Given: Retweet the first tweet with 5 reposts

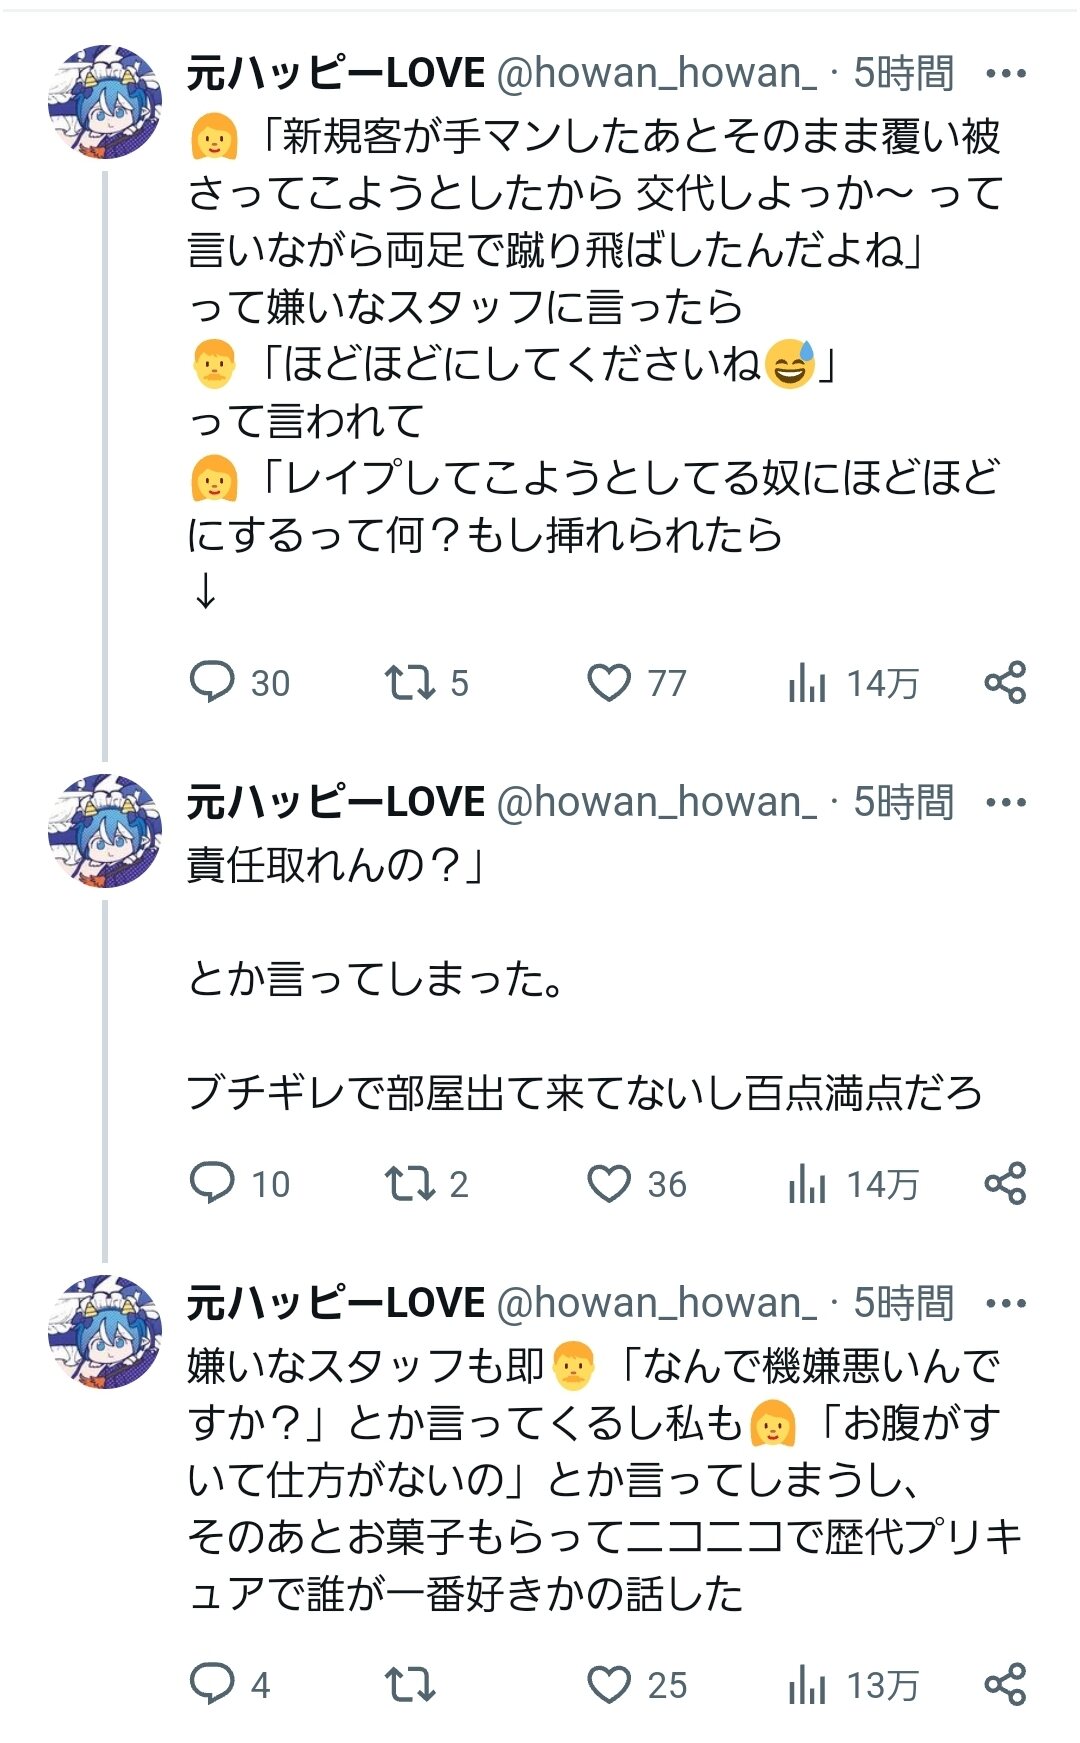Looking at the screenshot, I should 409,683.
